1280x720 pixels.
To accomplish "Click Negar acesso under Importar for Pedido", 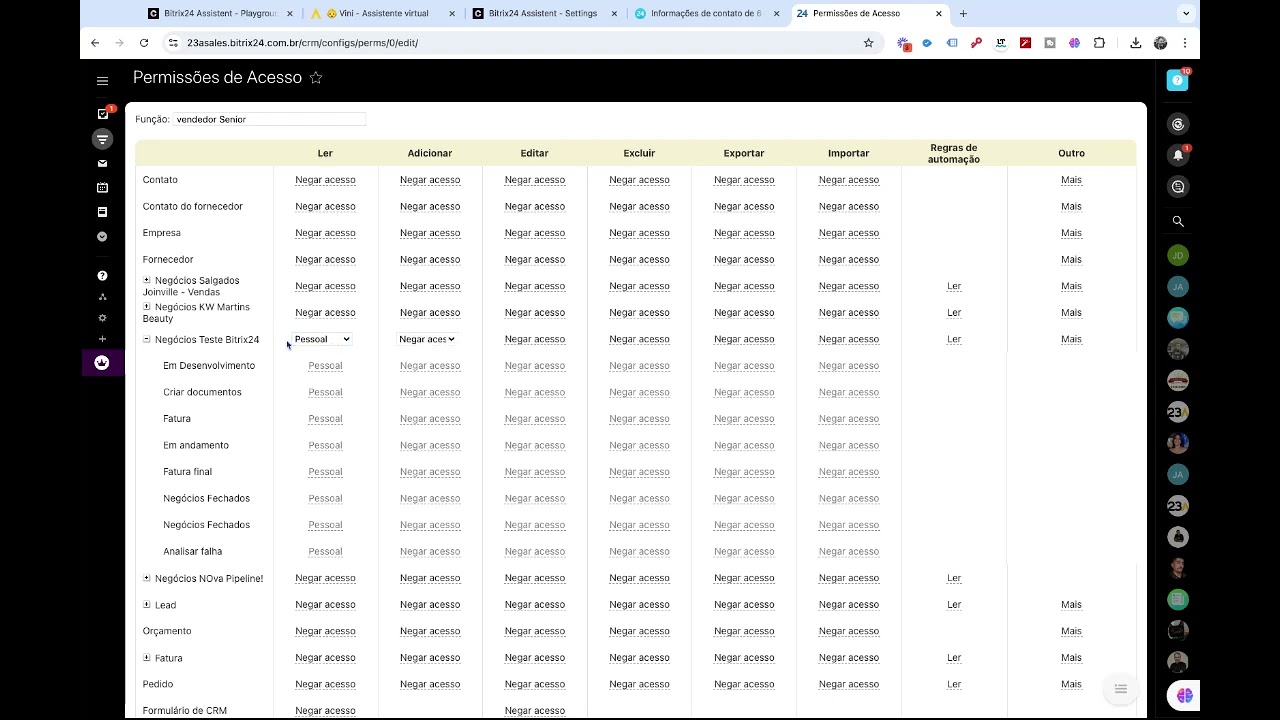I will click(x=848, y=684).
